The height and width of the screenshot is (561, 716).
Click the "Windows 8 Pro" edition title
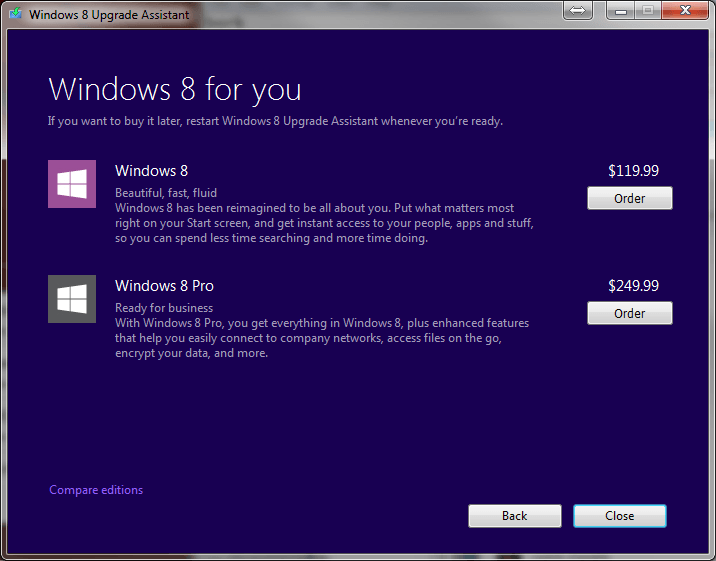tap(164, 286)
